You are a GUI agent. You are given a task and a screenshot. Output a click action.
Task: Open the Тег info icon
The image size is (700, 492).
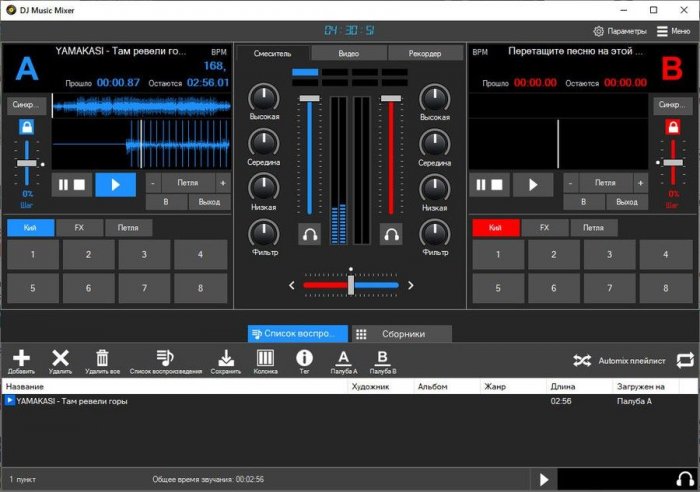click(x=304, y=358)
